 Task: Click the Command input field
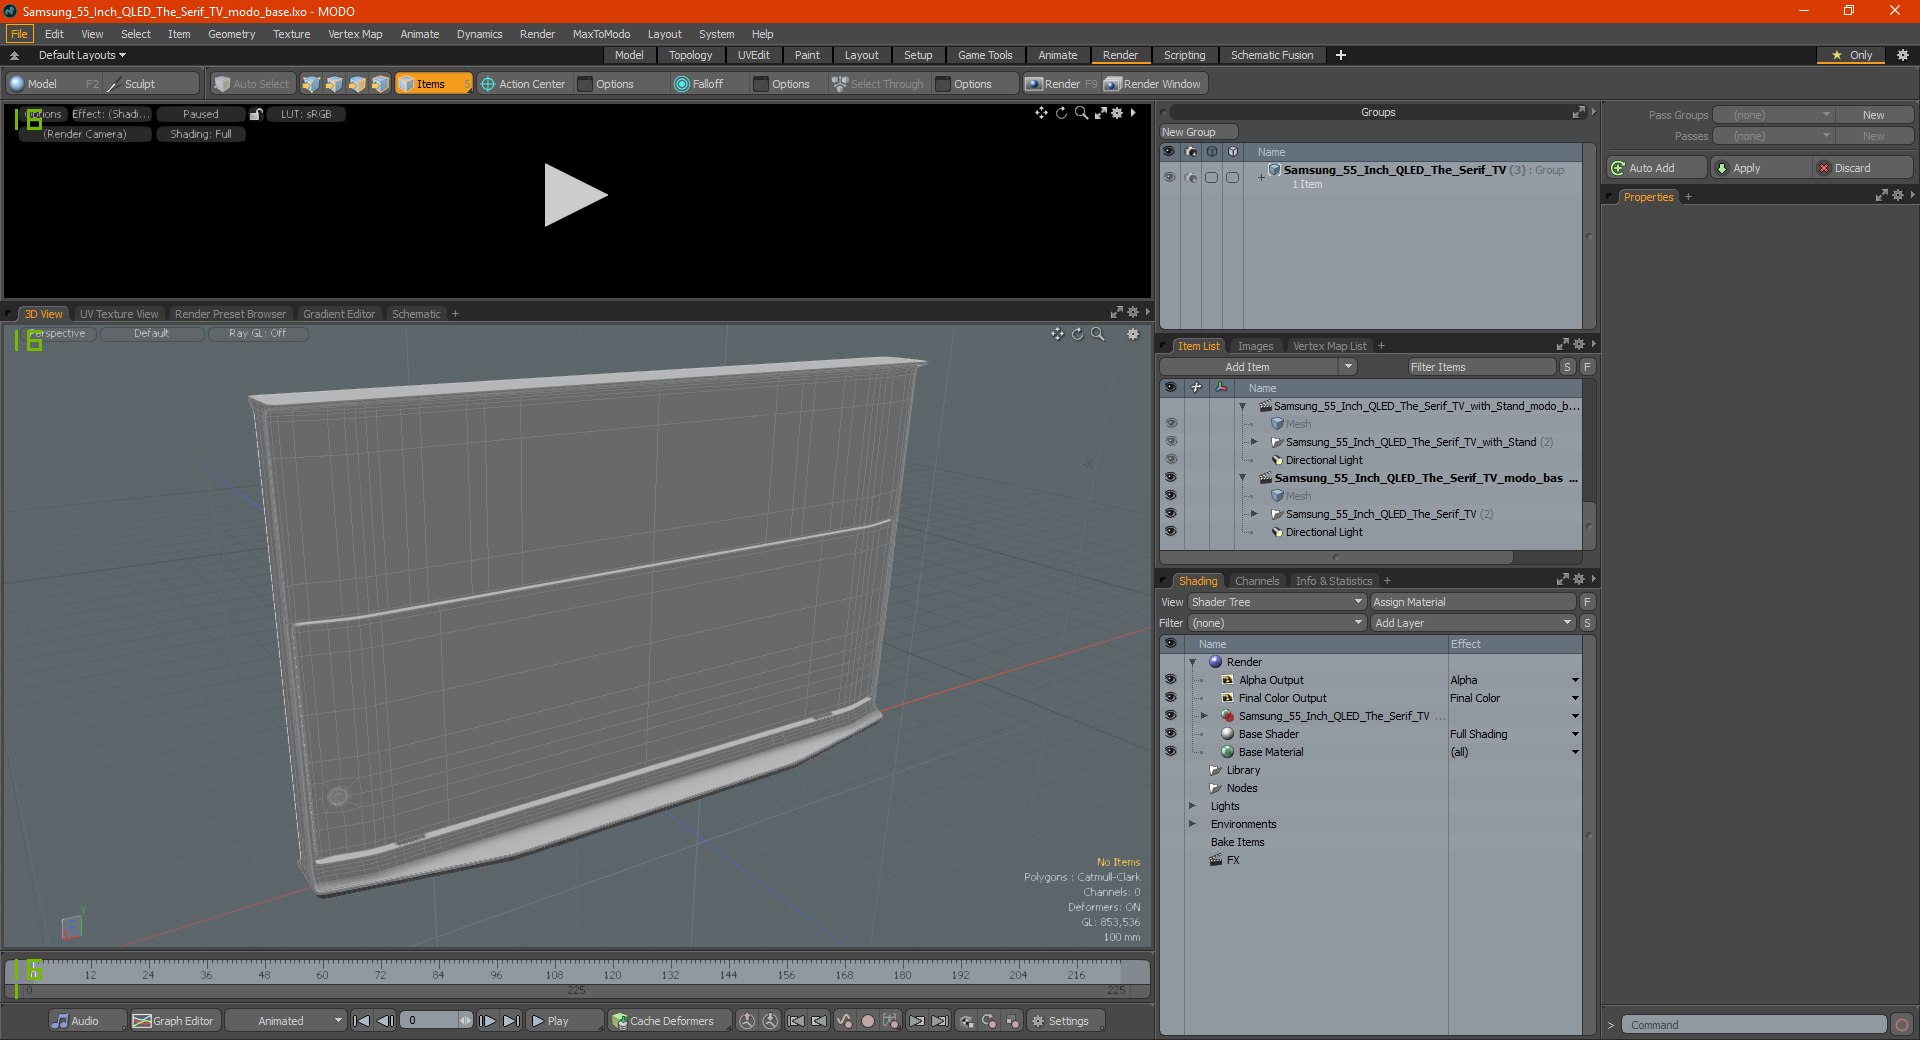tap(1754, 1025)
